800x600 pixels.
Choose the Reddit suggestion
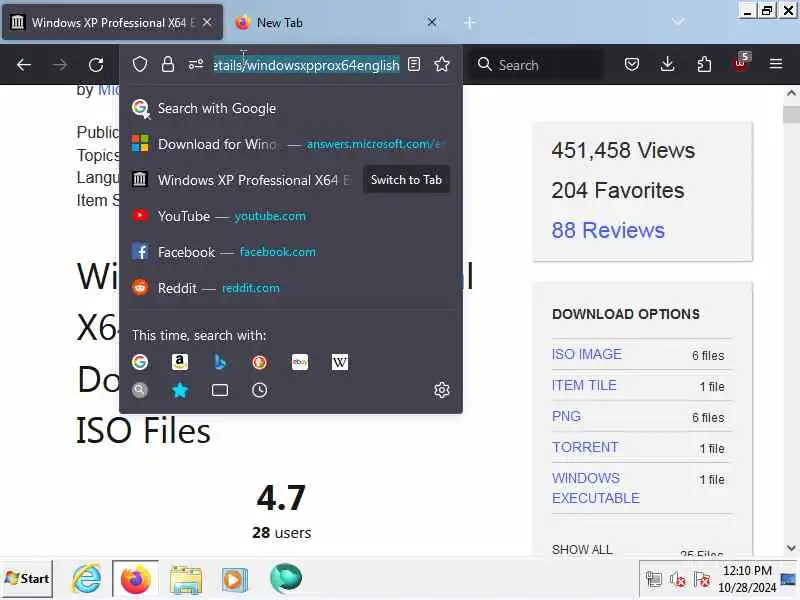point(291,288)
